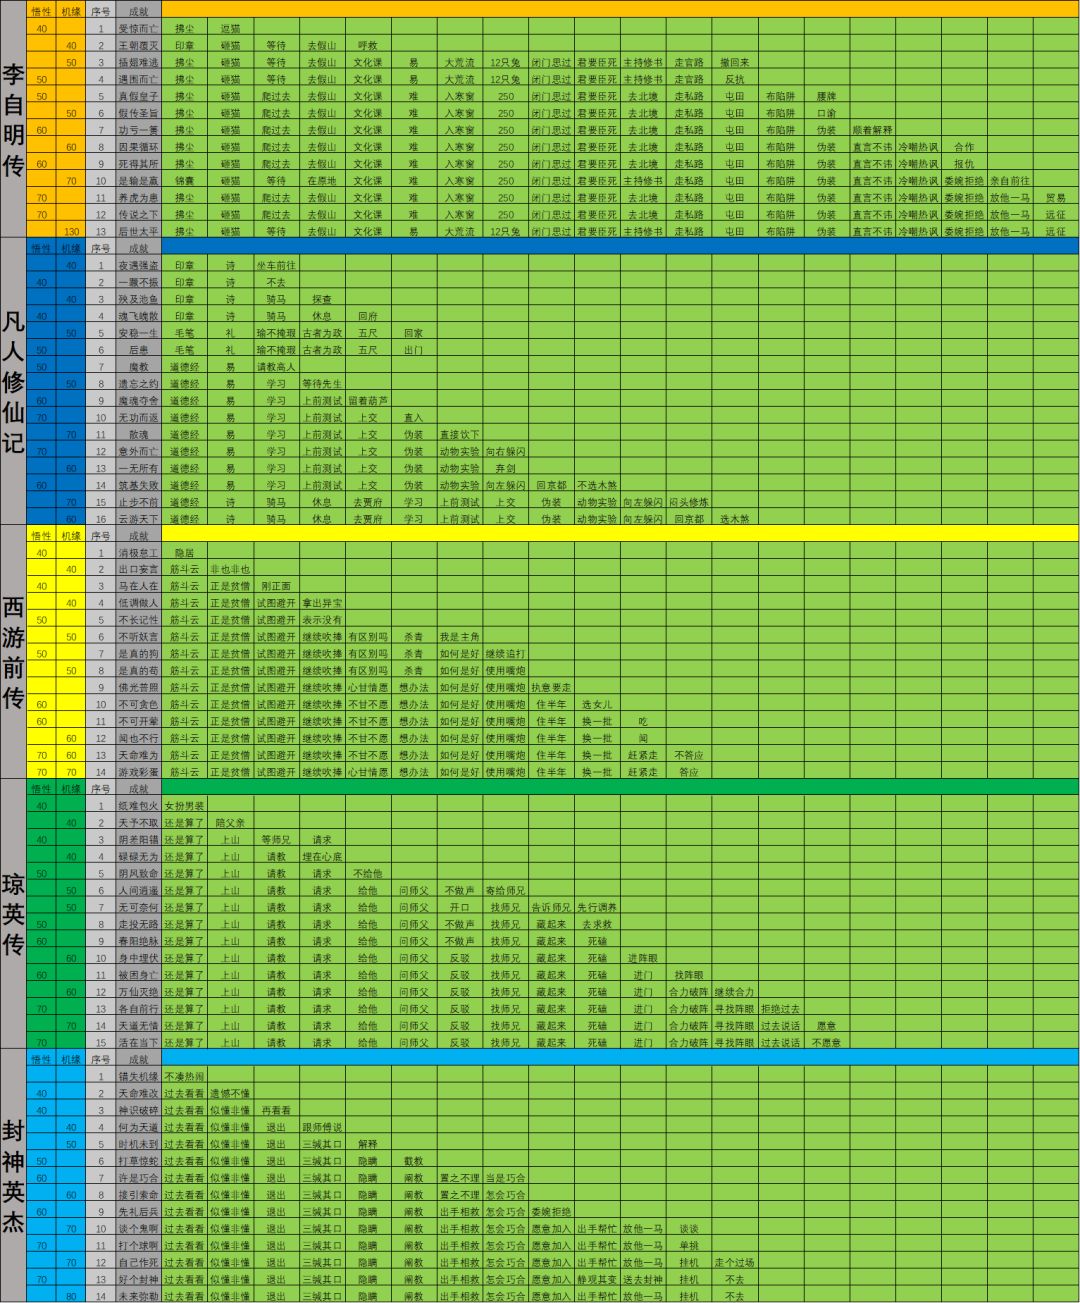Screen dimensions: 1080x1303
Task: Click the 选女儿 cell in 不可贪色 row
Action: pyautogui.click(x=597, y=706)
